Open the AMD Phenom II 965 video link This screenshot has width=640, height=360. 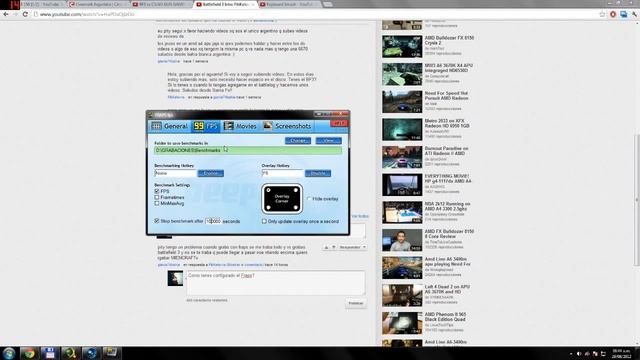click(445, 317)
